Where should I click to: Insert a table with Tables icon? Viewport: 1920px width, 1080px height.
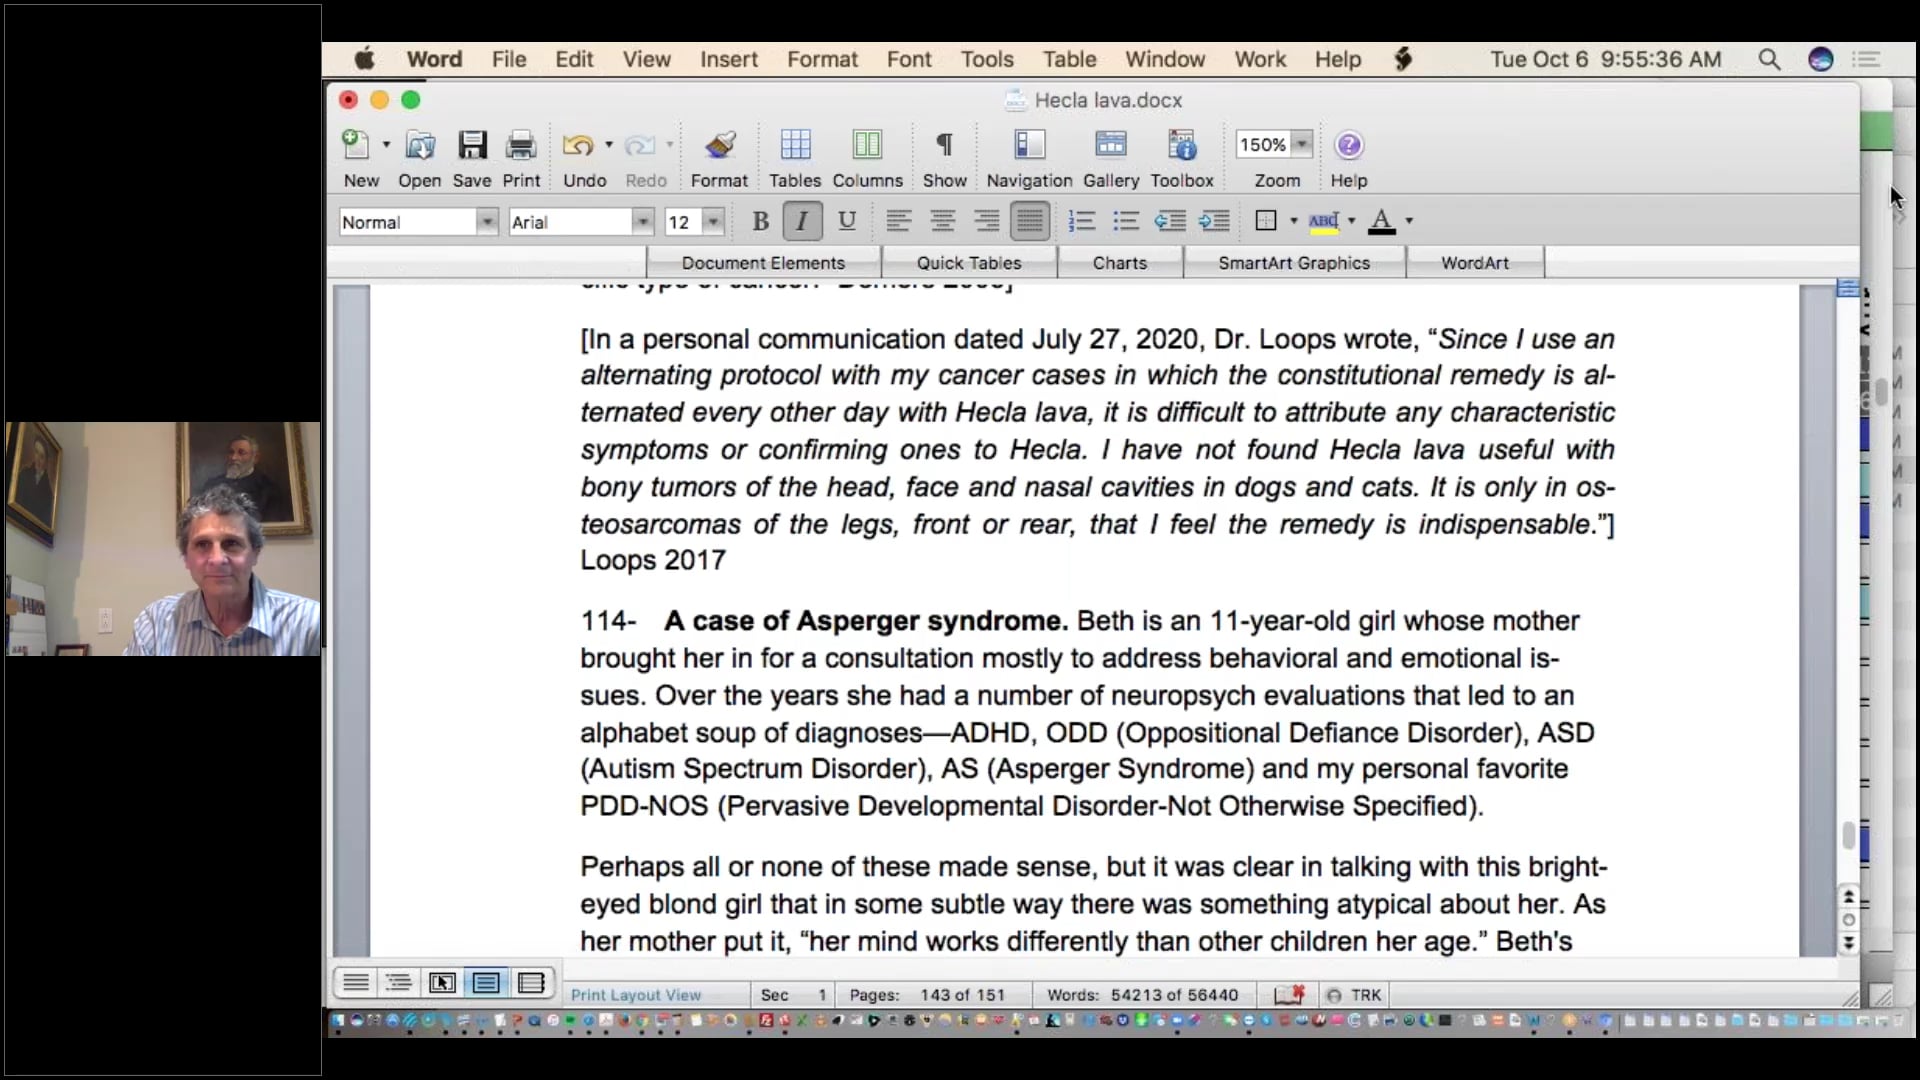(x=795, y=146)
